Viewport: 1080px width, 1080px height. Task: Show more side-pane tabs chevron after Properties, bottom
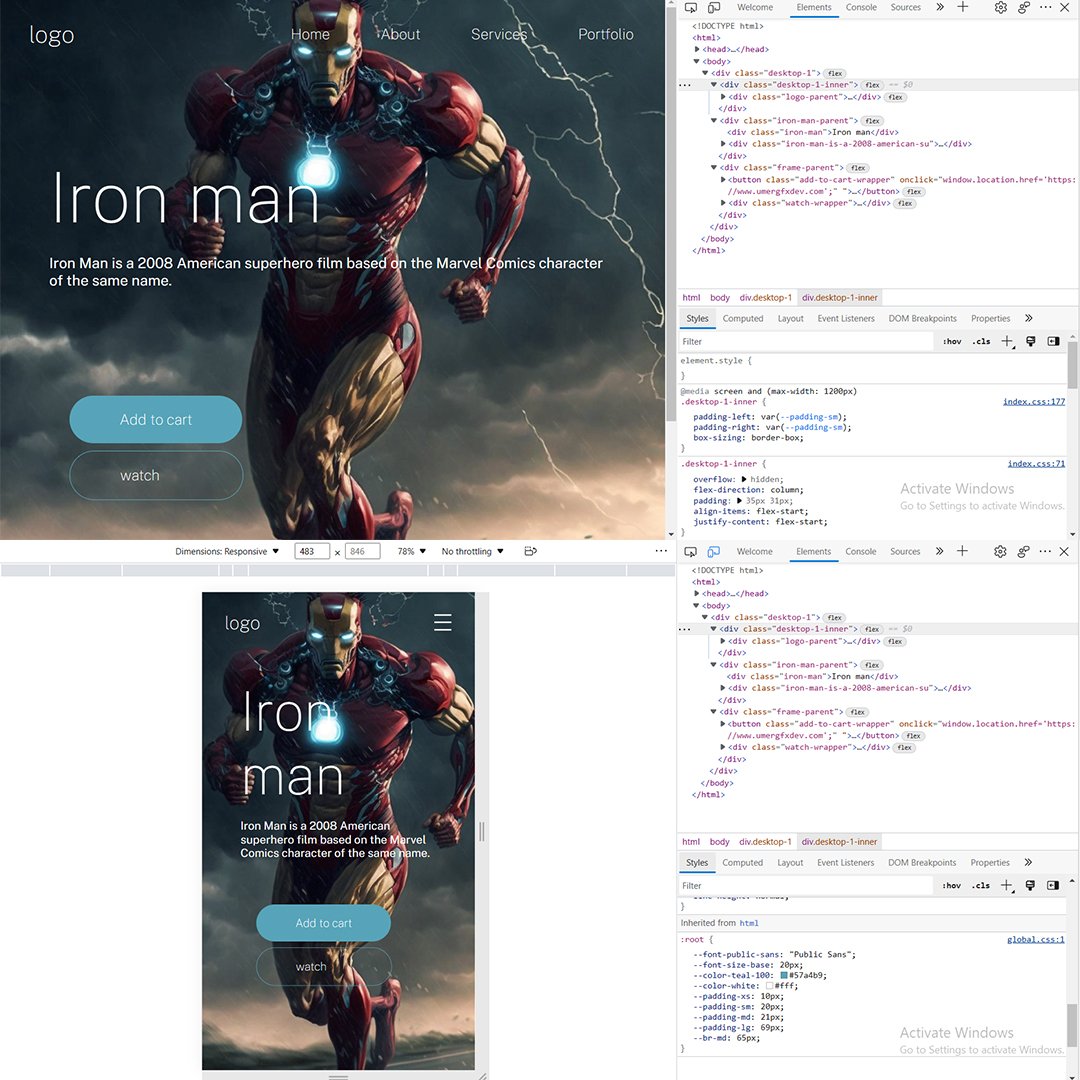(x=1028, y=862)
